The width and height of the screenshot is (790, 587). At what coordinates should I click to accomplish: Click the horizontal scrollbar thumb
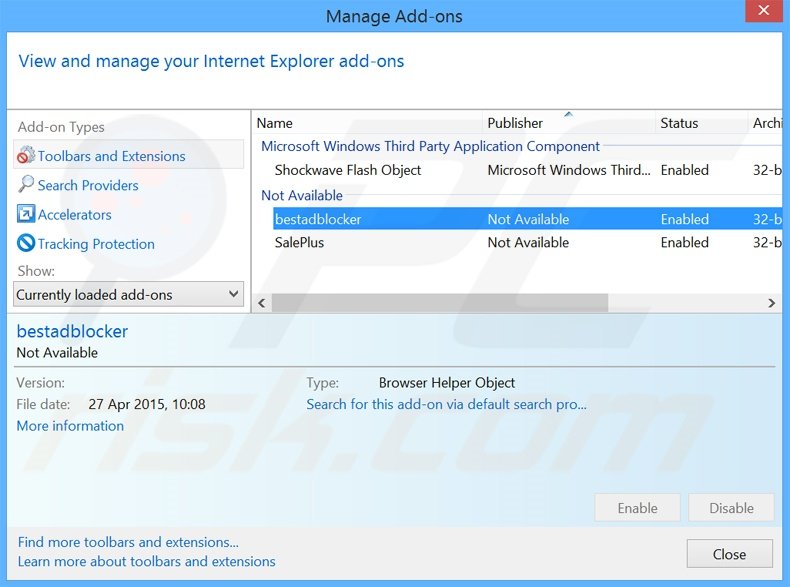tap(440, 303)
